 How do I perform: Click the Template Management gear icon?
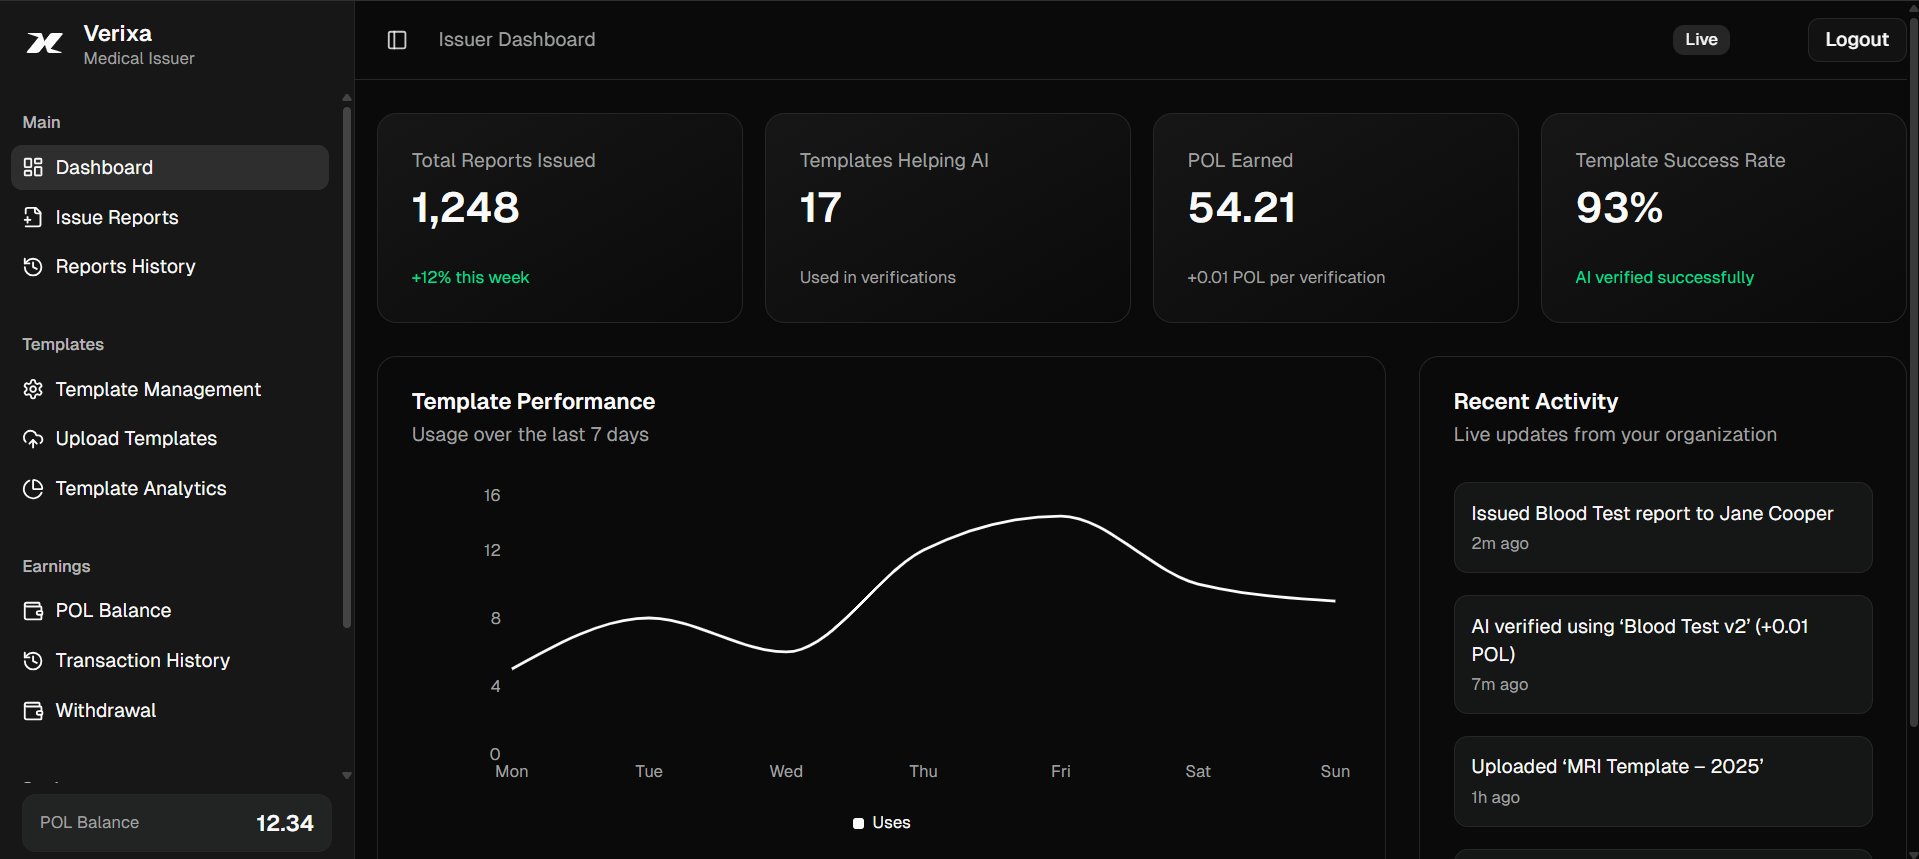tap(33, 389)
